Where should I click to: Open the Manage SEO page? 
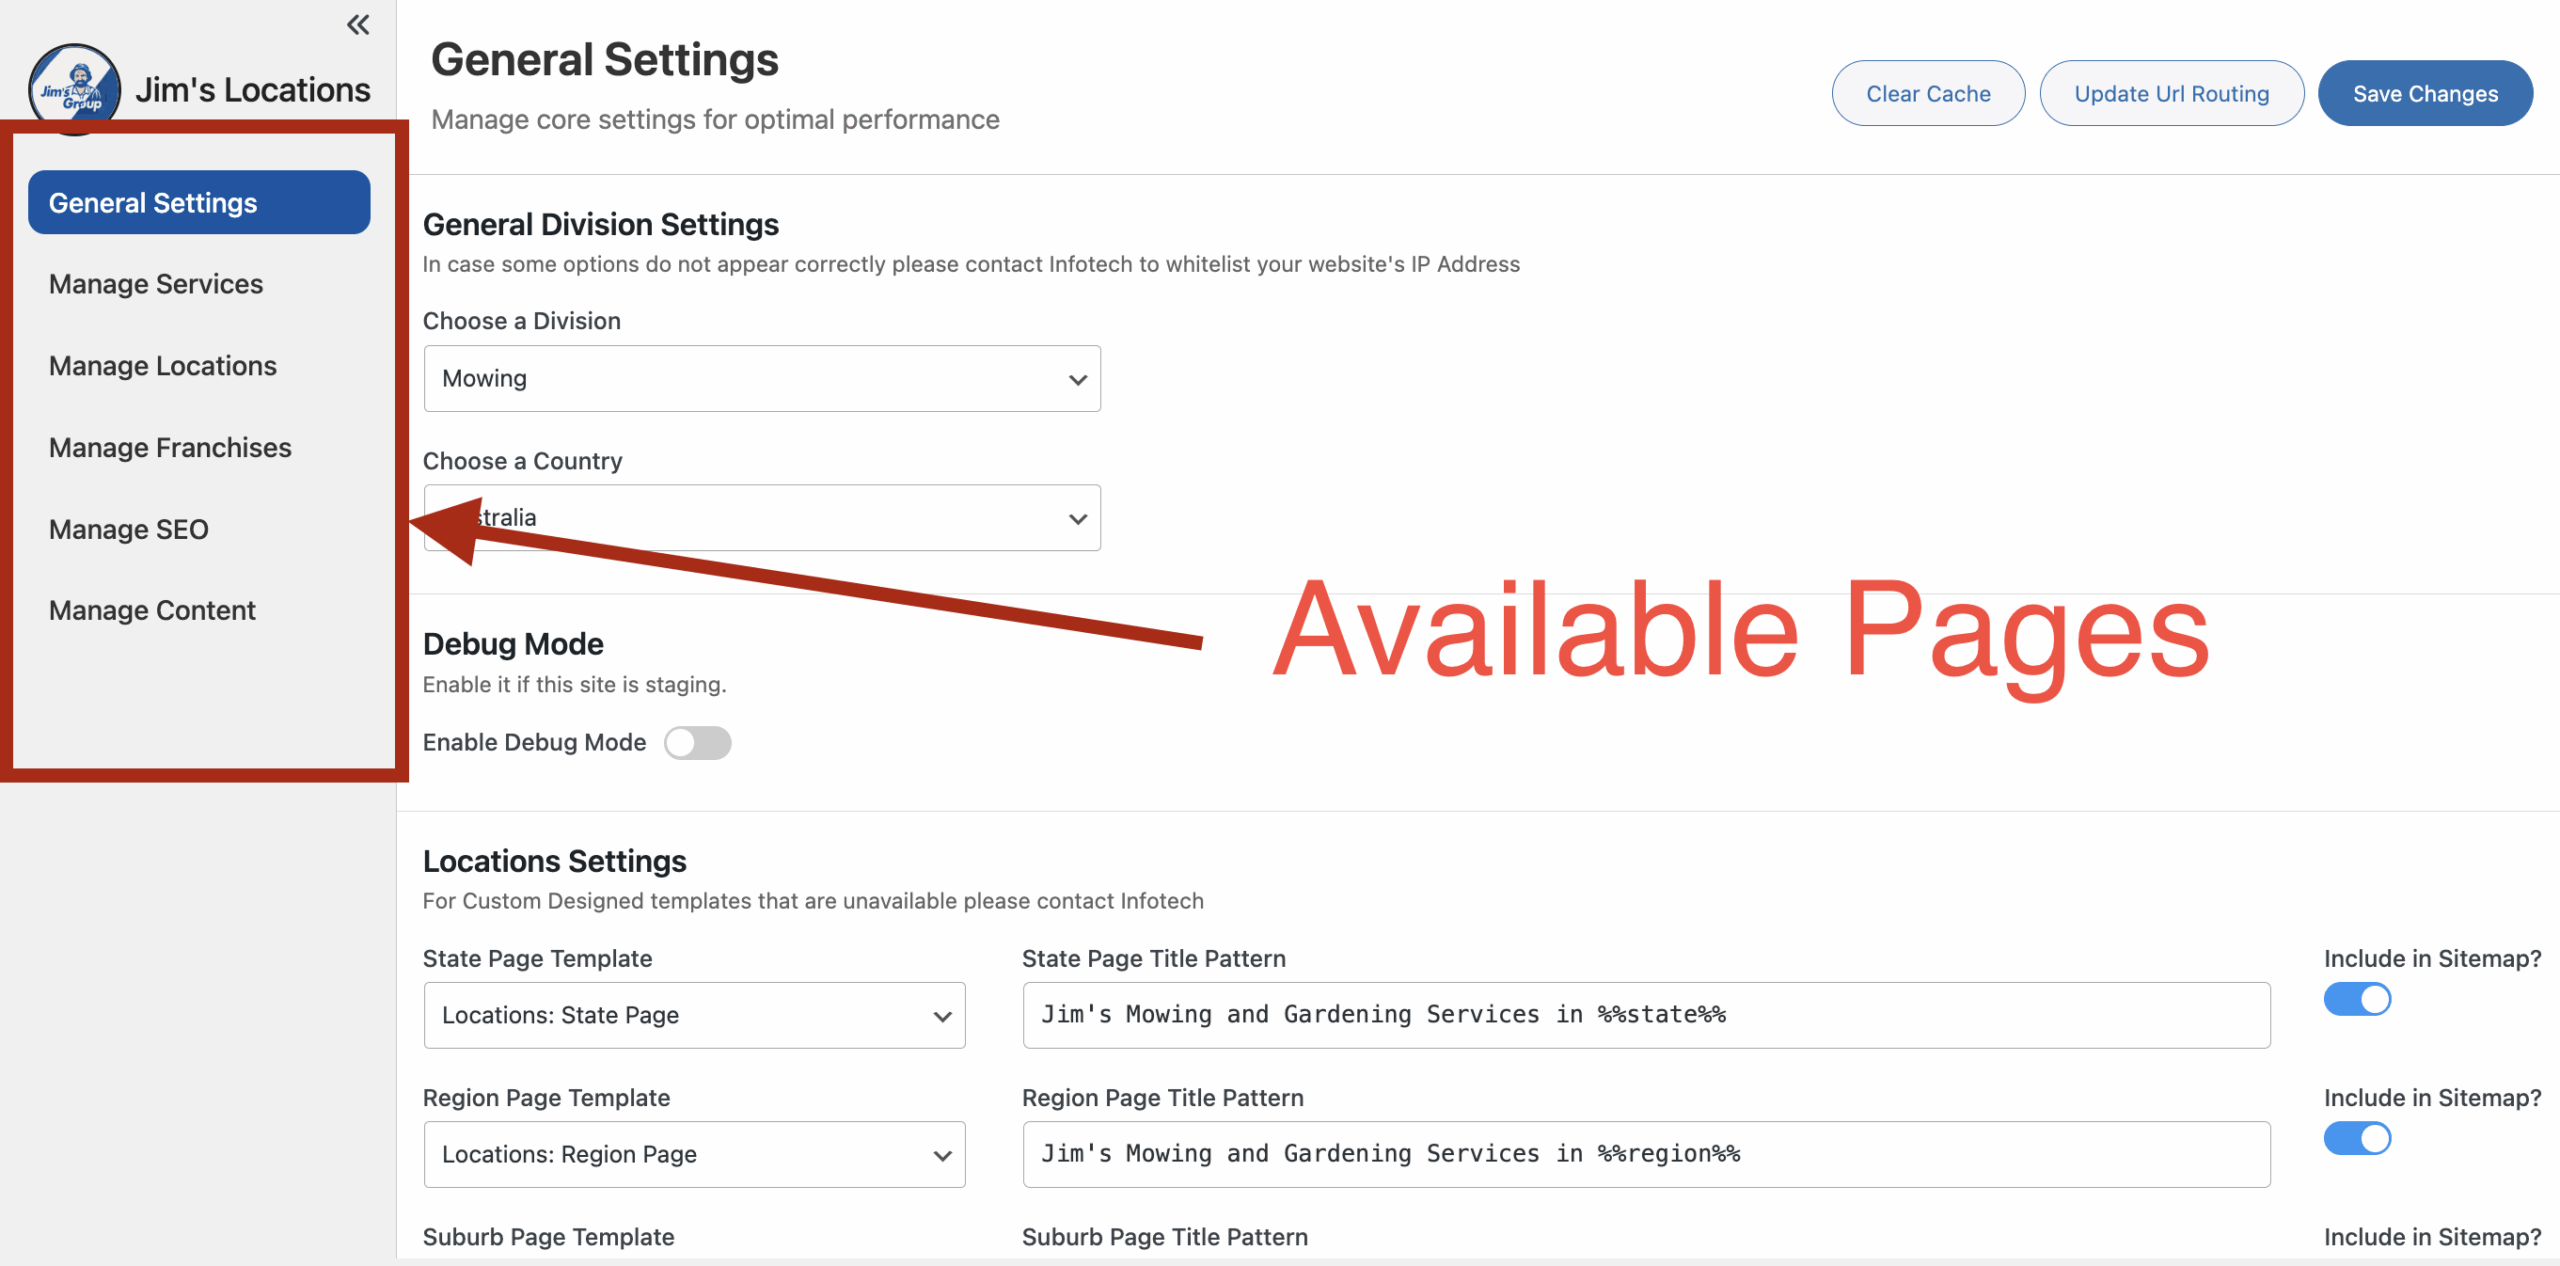point(129,529)
